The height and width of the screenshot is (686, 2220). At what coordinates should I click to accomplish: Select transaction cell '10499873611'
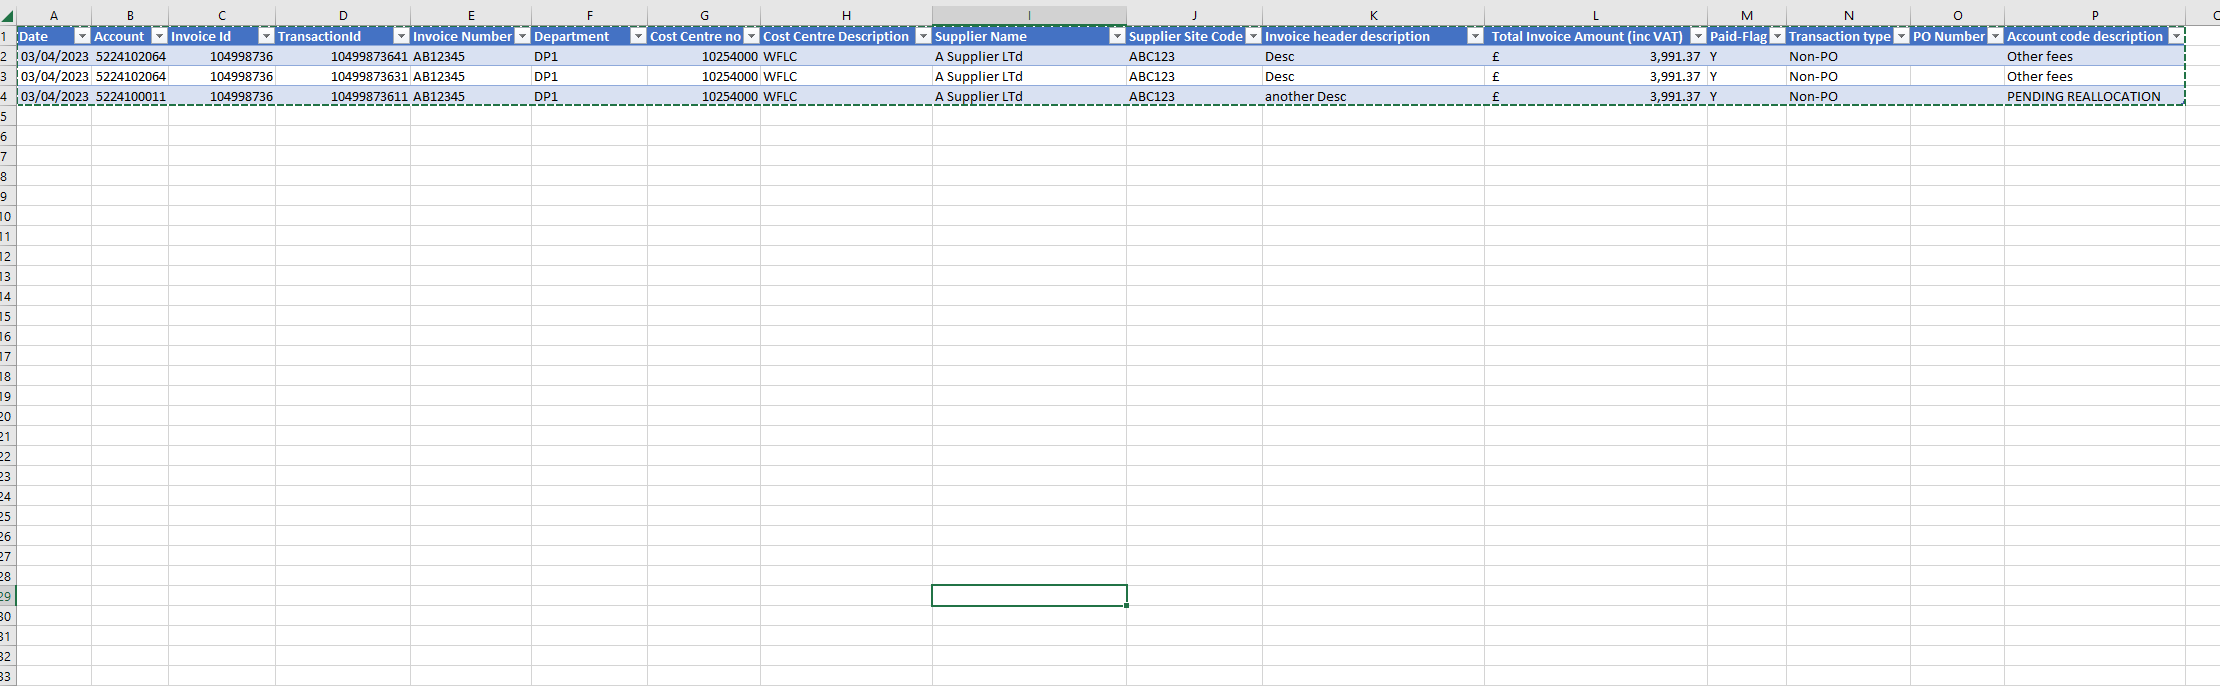point(343,96)
